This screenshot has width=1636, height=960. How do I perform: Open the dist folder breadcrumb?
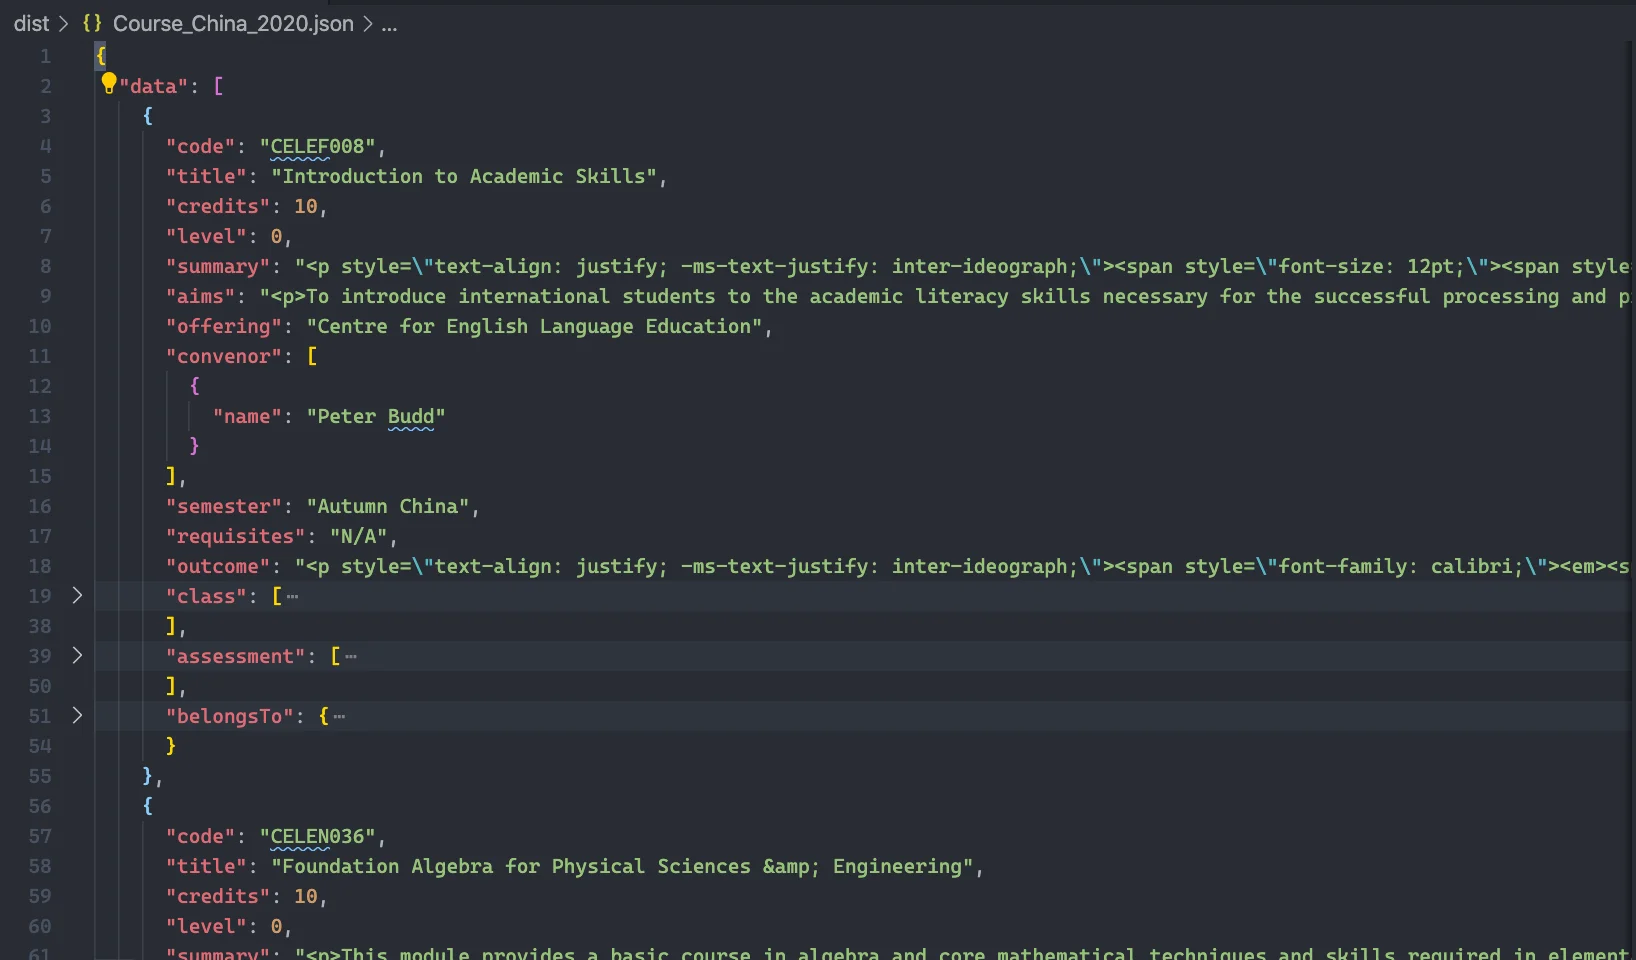pyautogui.click(x=31, y=23)
